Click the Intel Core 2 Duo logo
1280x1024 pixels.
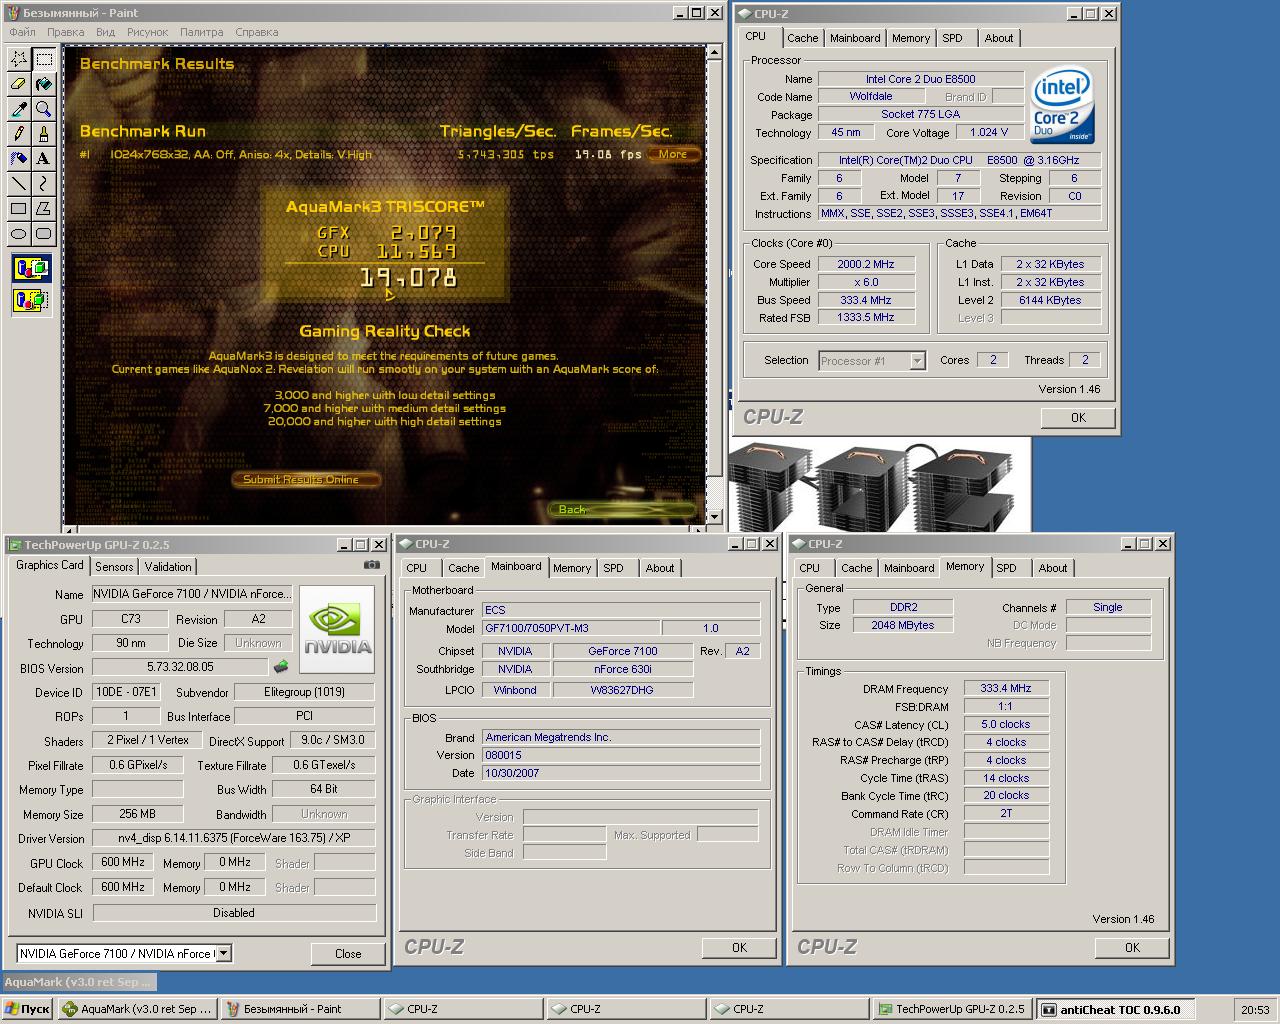(x=1062, y=106)
